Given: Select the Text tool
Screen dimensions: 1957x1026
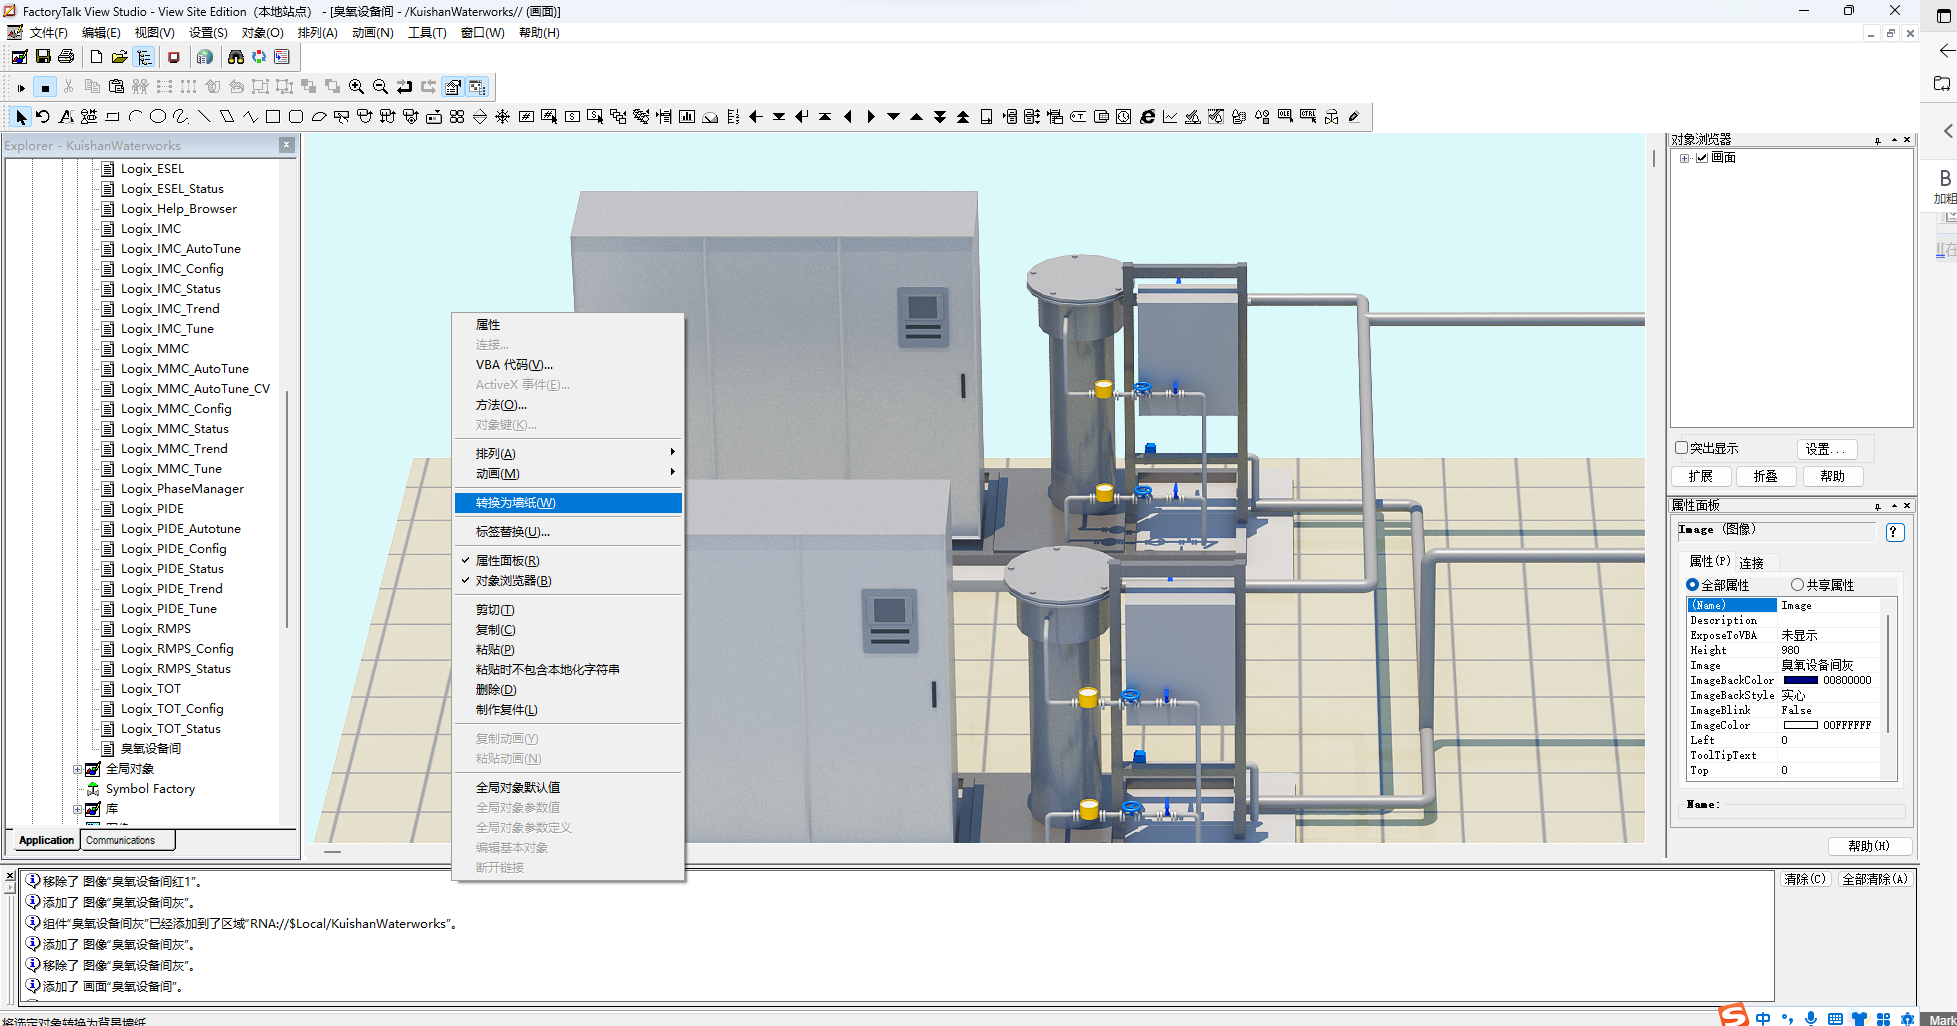Looking at the screenshot, I should coord(66,117).
